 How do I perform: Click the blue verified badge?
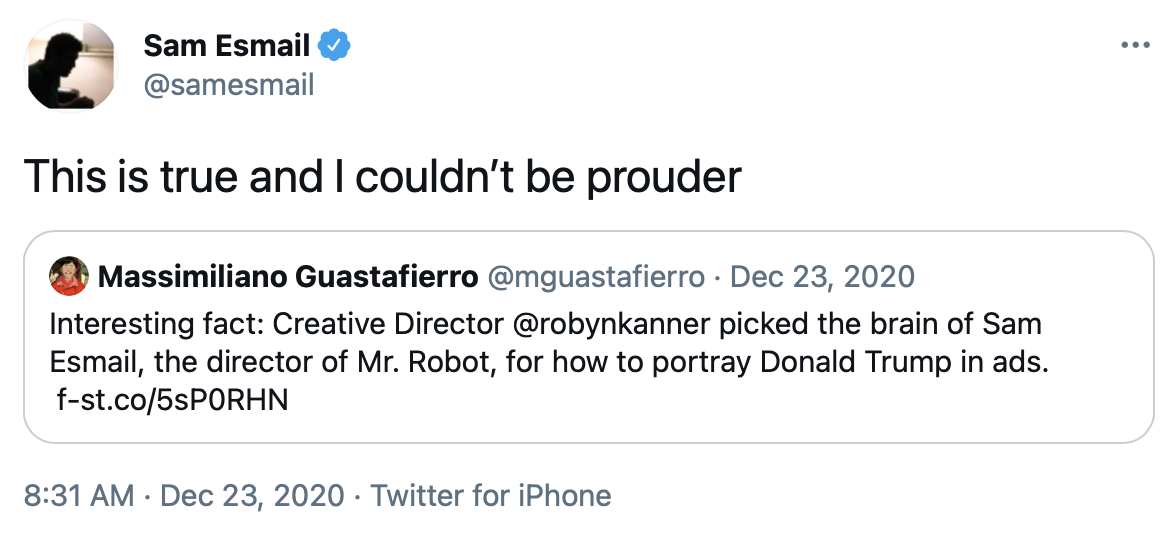pos(333,45)
